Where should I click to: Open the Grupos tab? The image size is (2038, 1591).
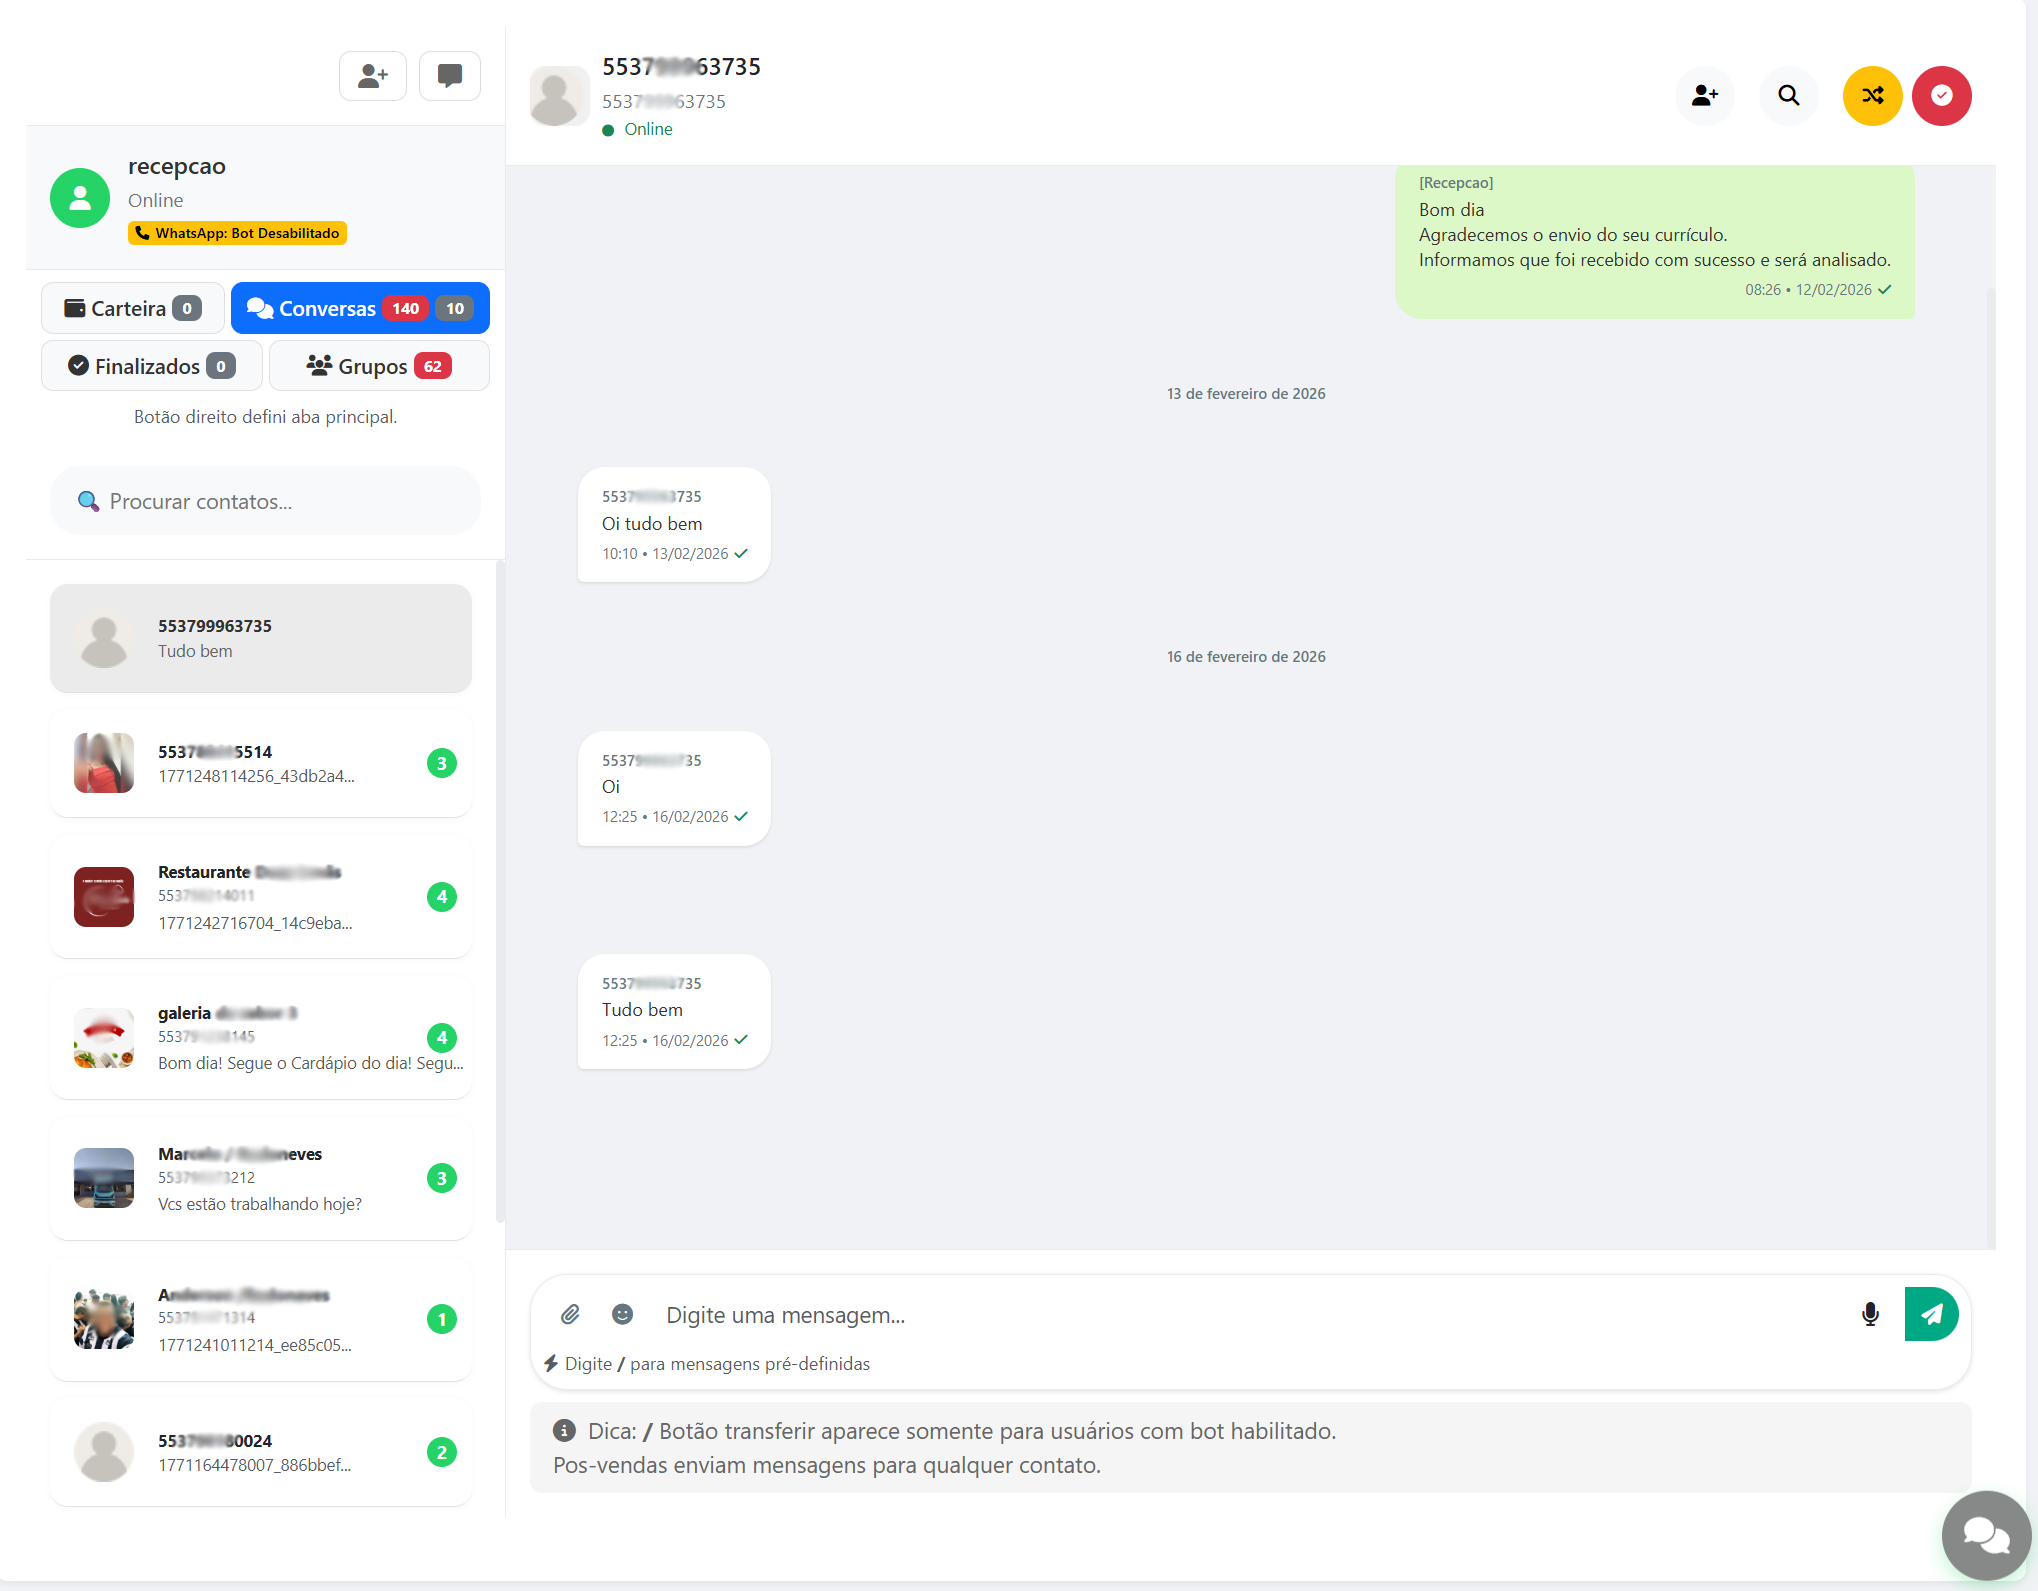click(378, 365)
